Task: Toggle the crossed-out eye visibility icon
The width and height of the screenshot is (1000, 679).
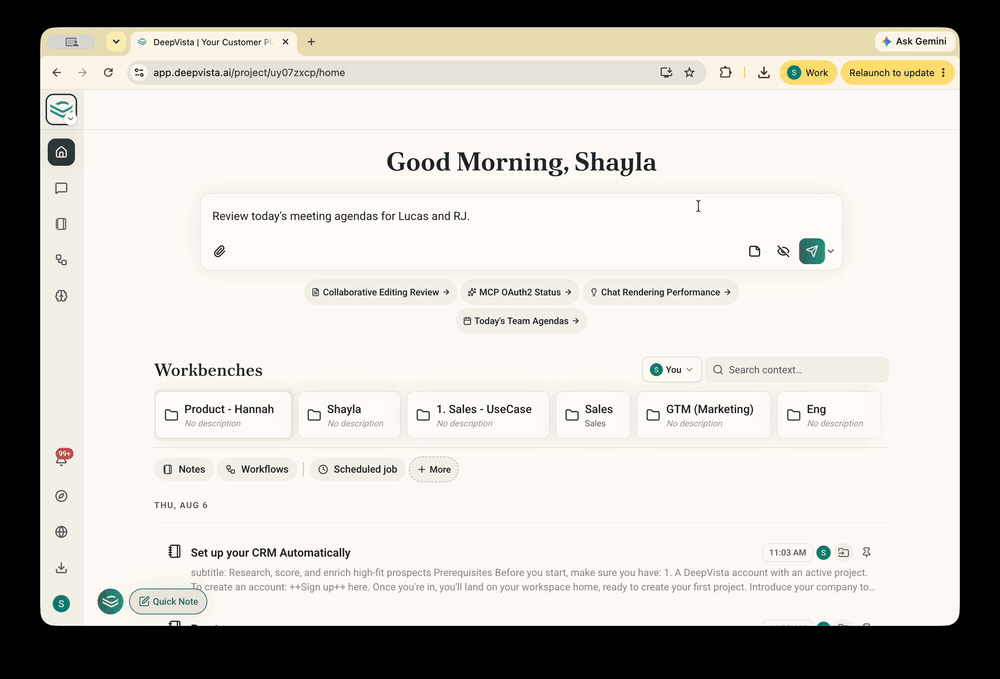Action: [783, 251]
